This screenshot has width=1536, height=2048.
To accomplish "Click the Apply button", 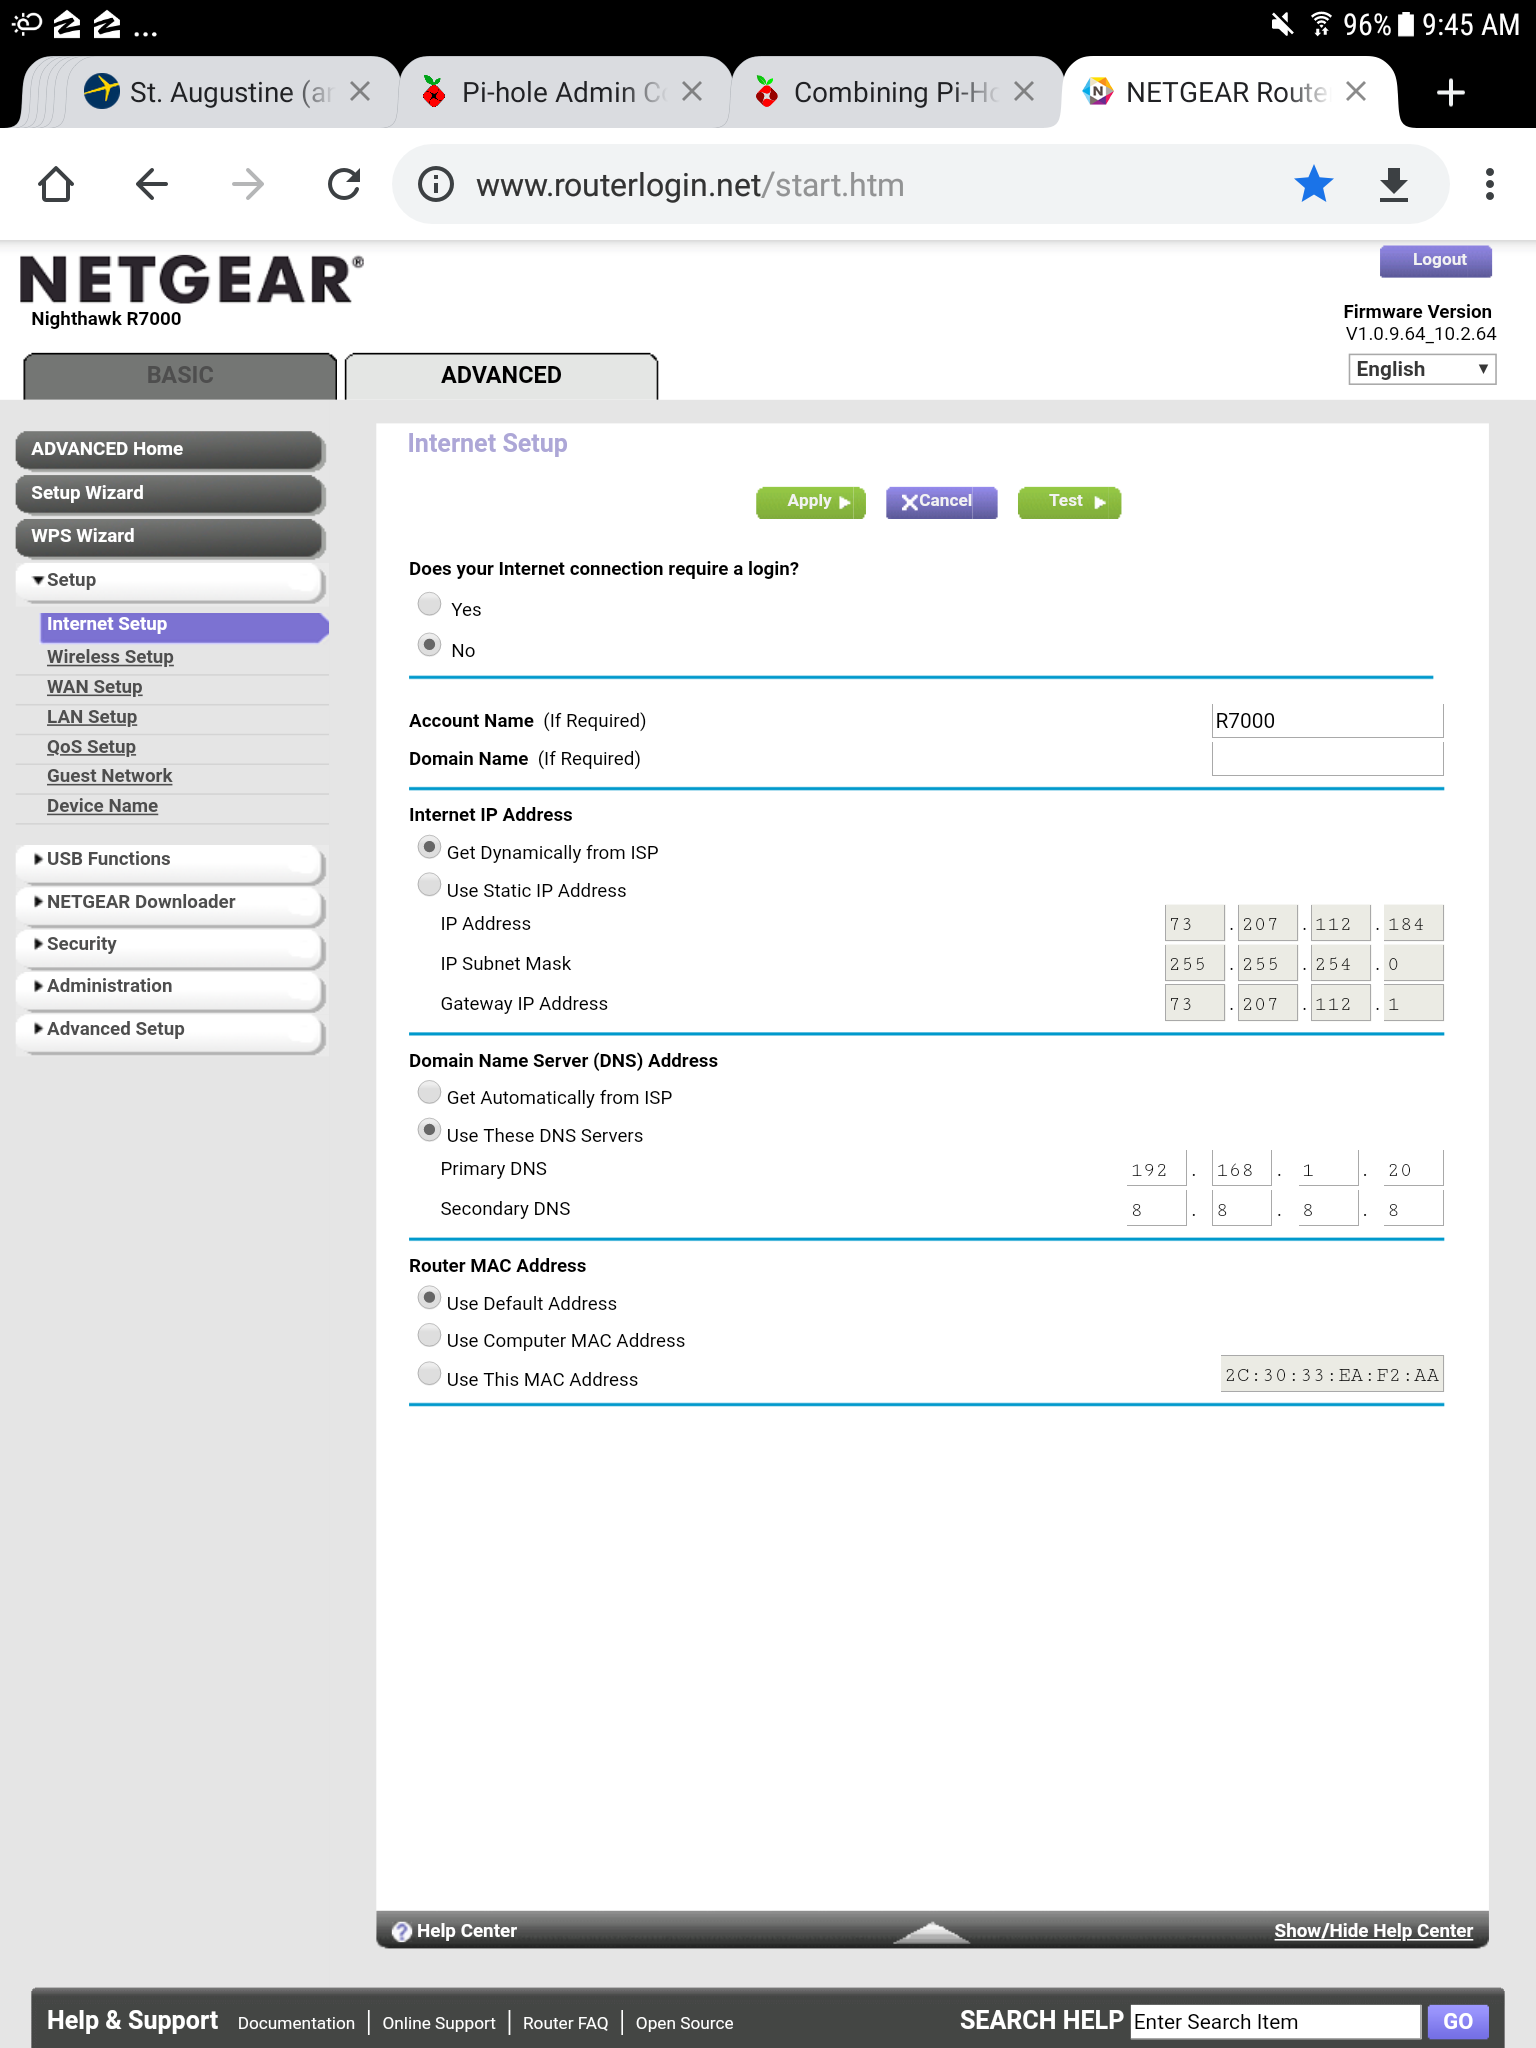I will point(811,502).
